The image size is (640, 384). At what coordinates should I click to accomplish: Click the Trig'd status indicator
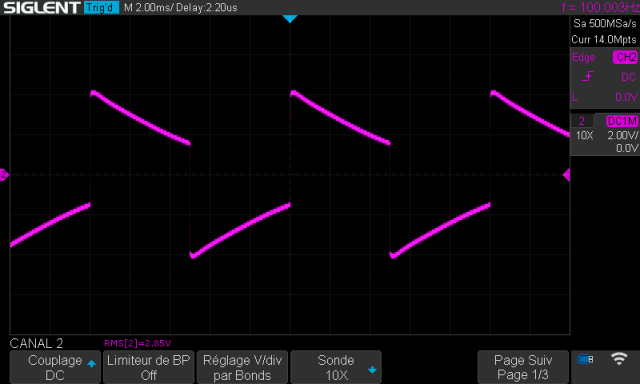click(101, 7)
